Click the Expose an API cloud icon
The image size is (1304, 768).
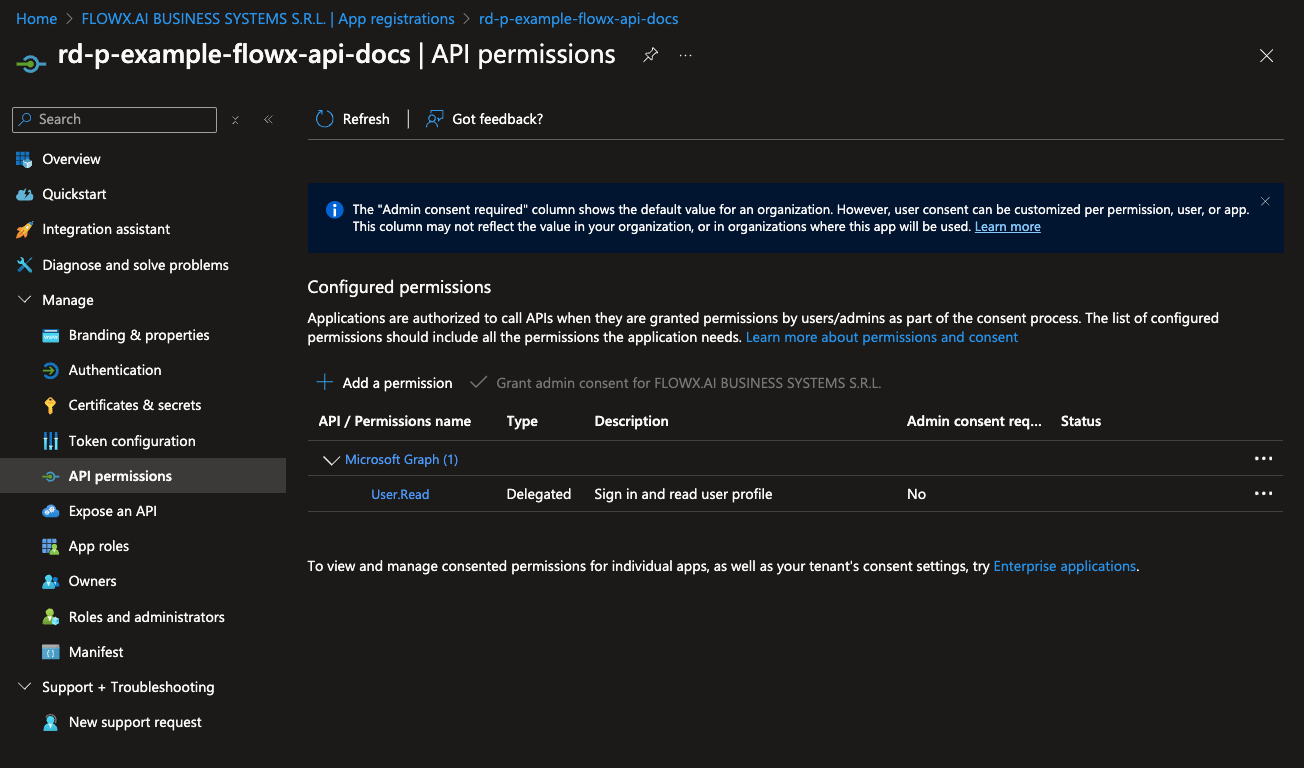pos(50,511)
